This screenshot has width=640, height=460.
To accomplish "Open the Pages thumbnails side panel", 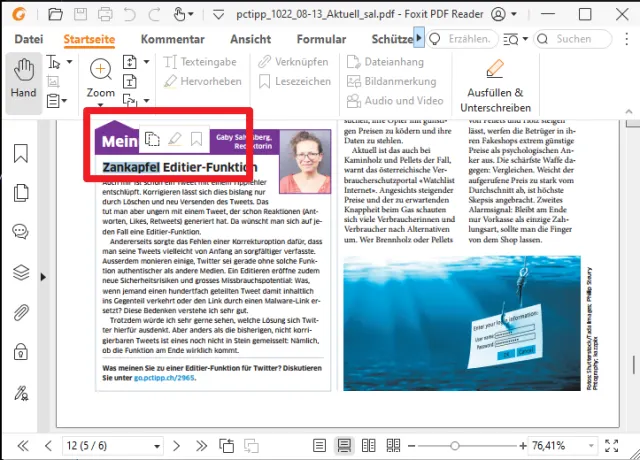I will point(21,193).
